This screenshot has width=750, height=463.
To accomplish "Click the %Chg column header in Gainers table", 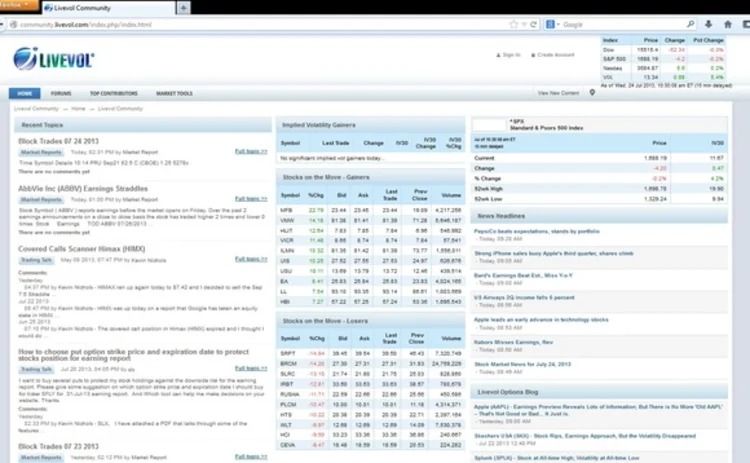I will tap(316, 195).
